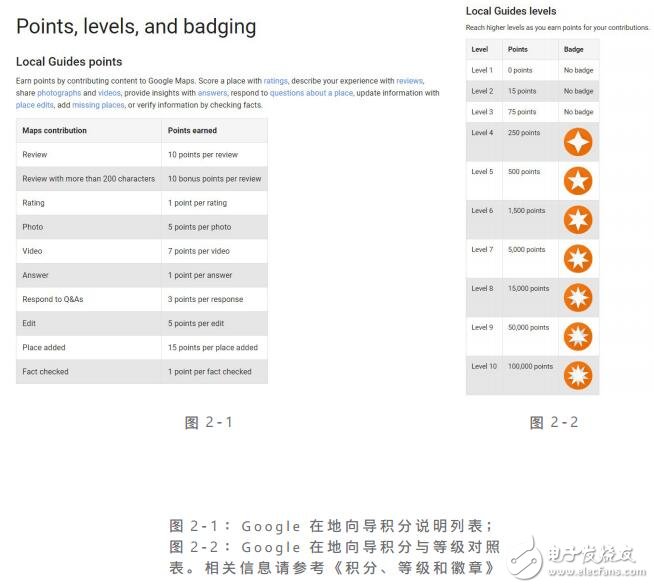Viewport: 654px width, 588px height.
Task: Open the ratings link
Action: pos(275,81)
